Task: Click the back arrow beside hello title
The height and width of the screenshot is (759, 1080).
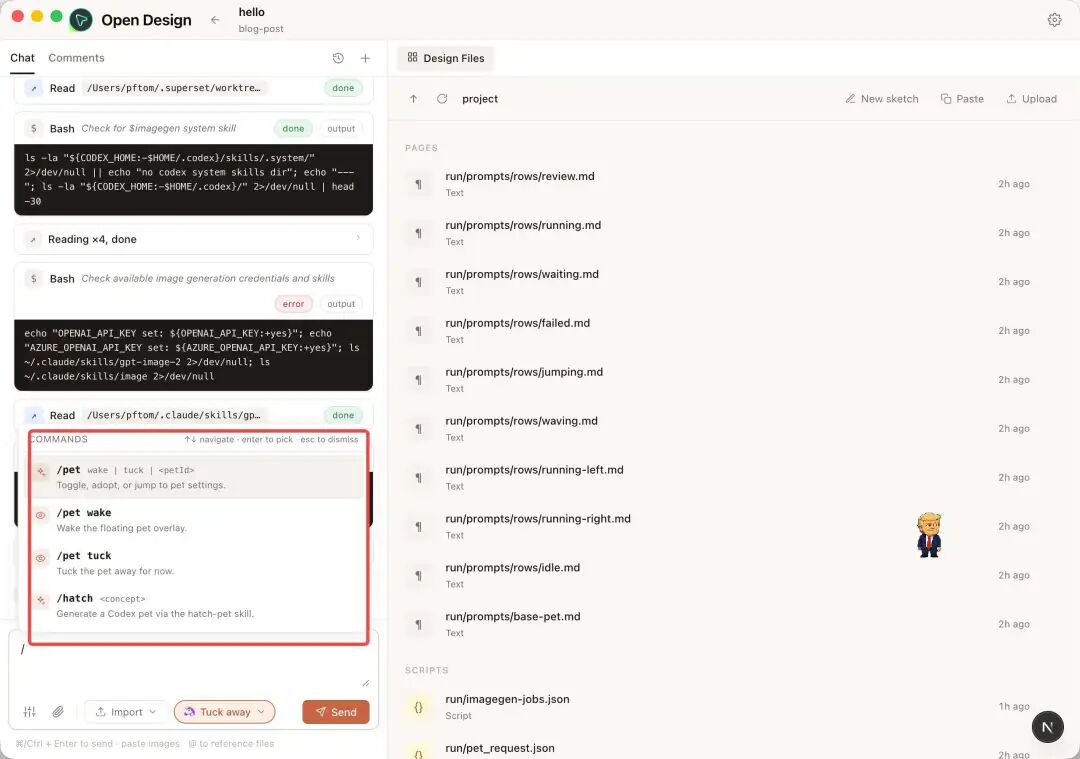Action: 215,20
